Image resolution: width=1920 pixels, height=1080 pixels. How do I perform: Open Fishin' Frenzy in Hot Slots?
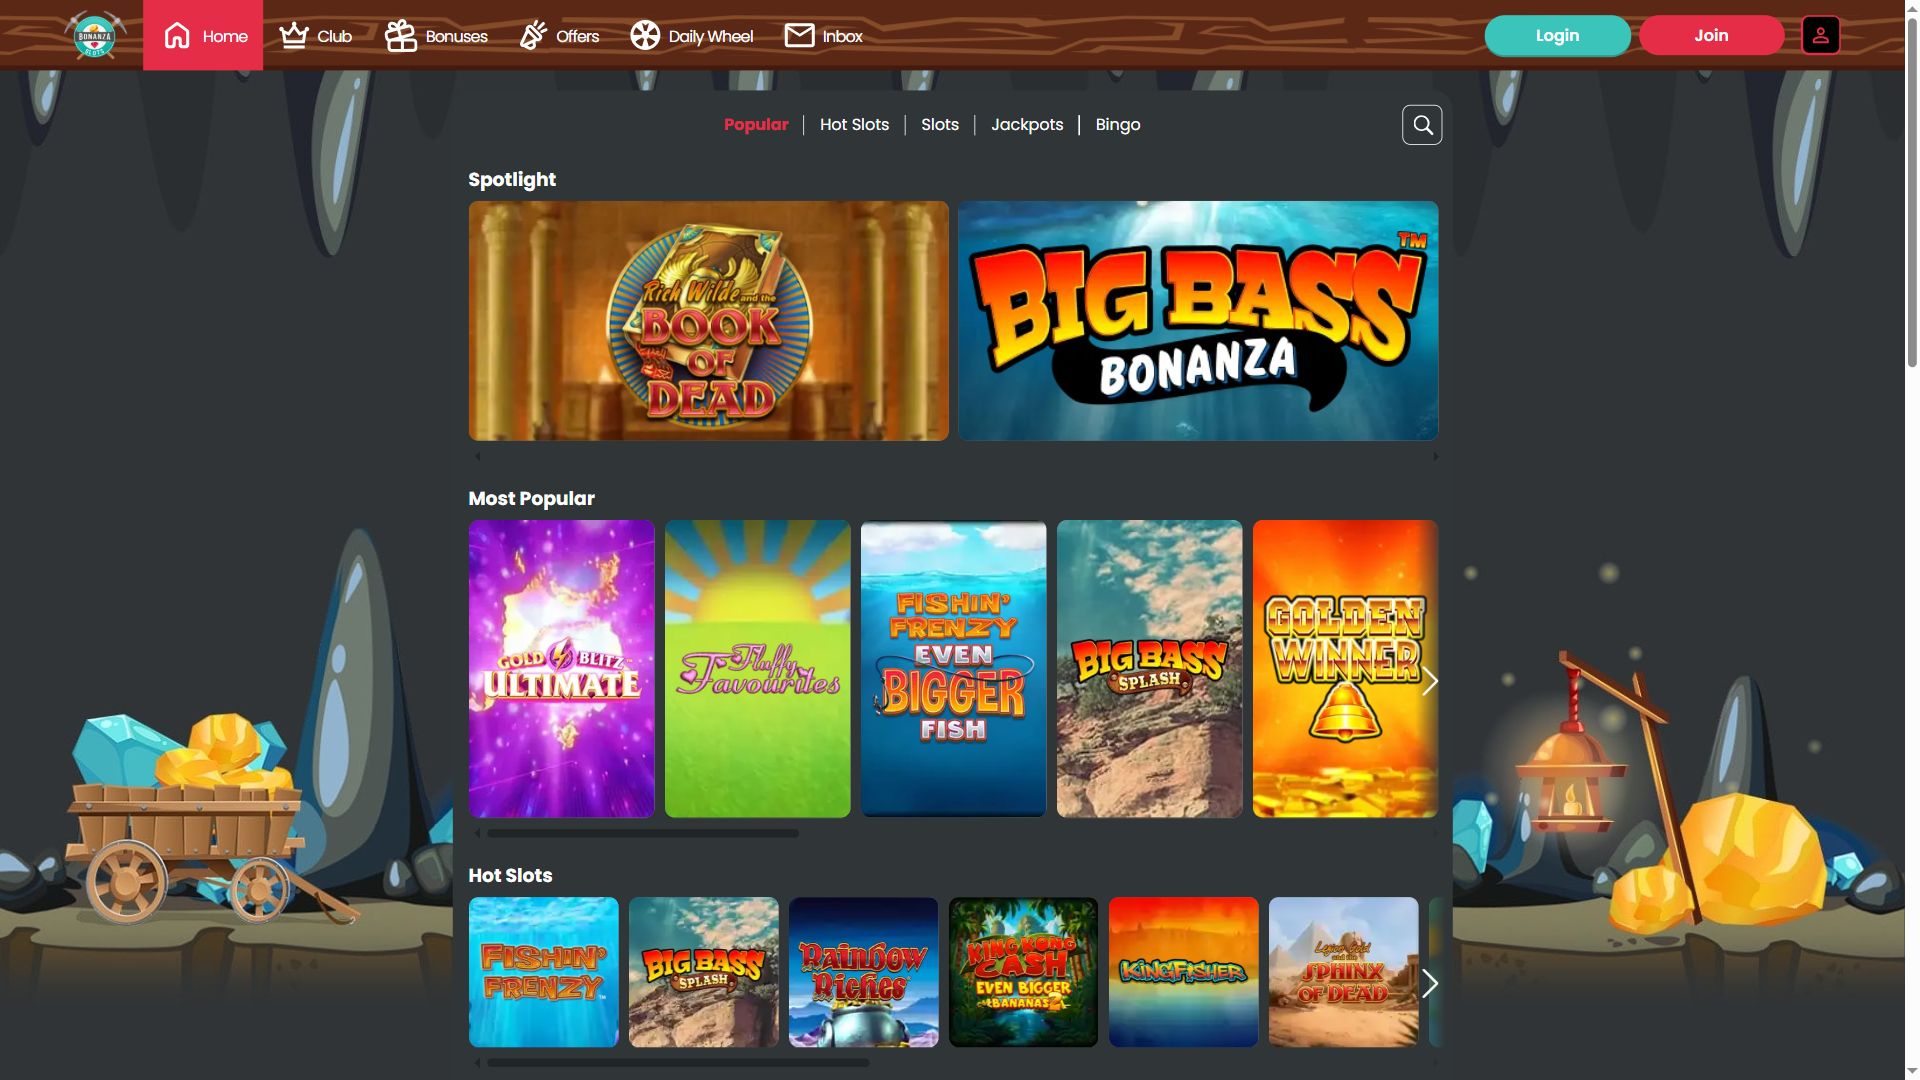(543, 972)
